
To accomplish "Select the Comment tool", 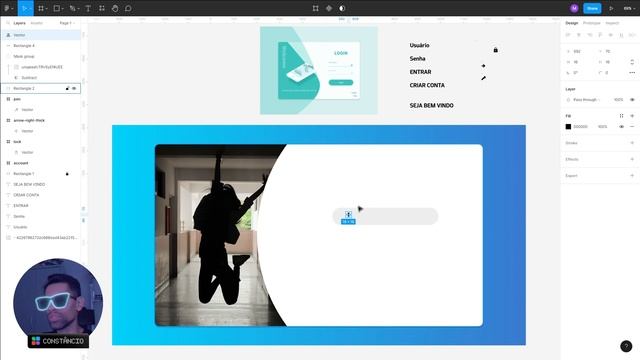I will click(128, 8).
